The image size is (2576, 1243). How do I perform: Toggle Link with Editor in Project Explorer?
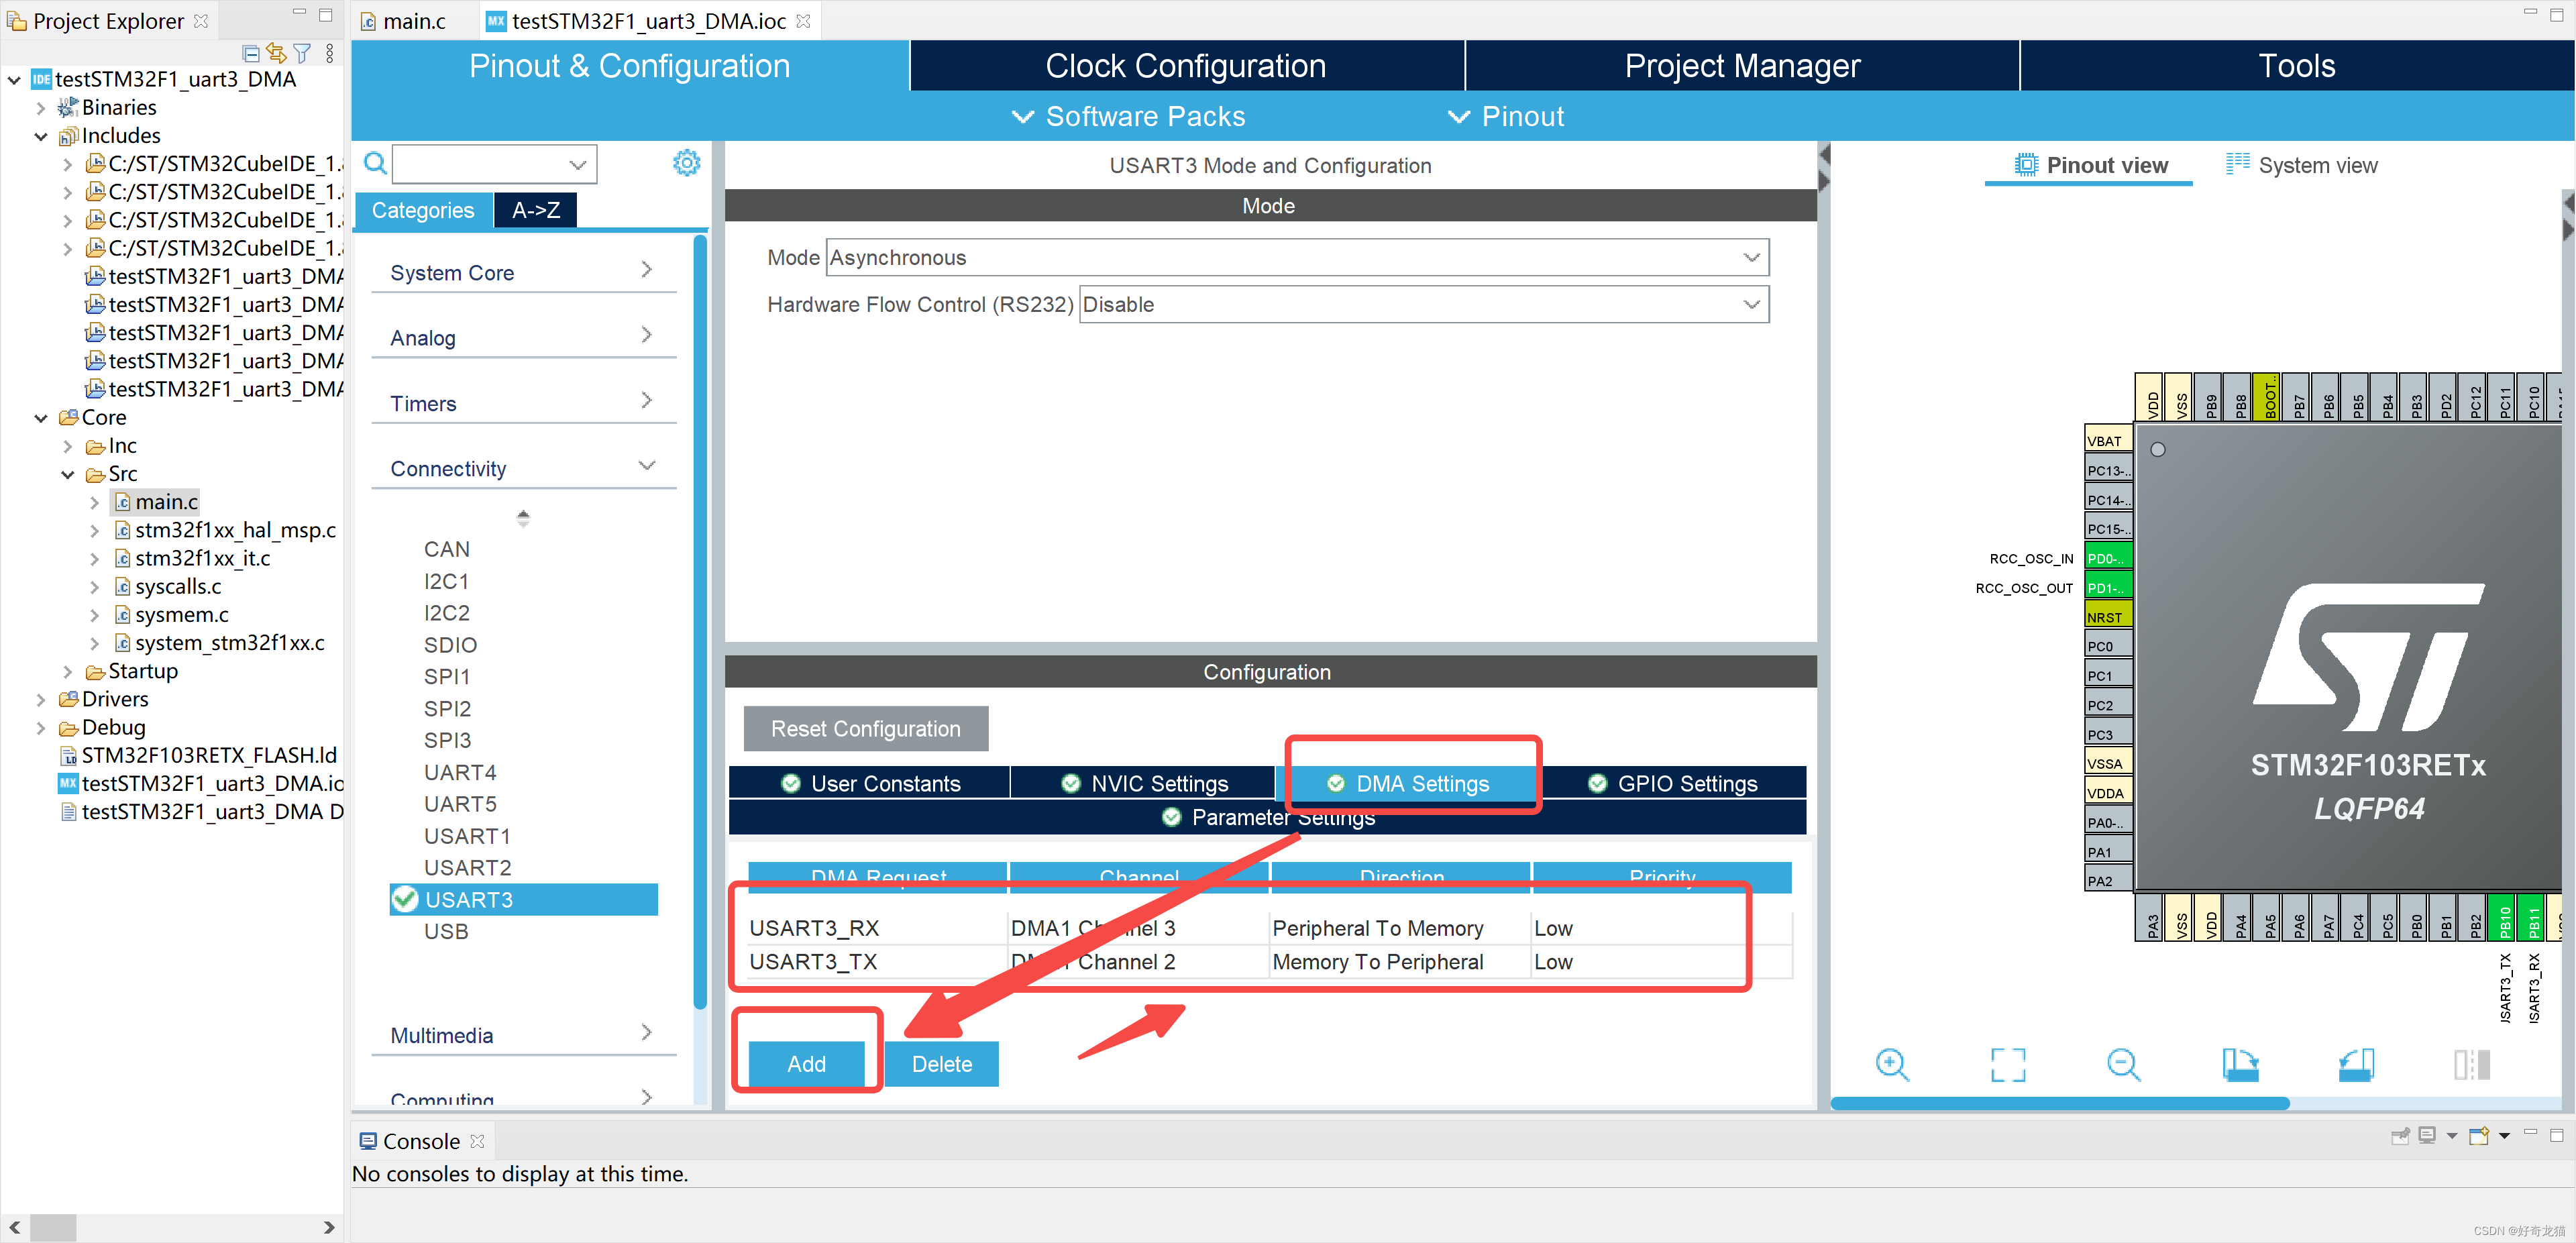pyautogui.click(x=276, y=53)
